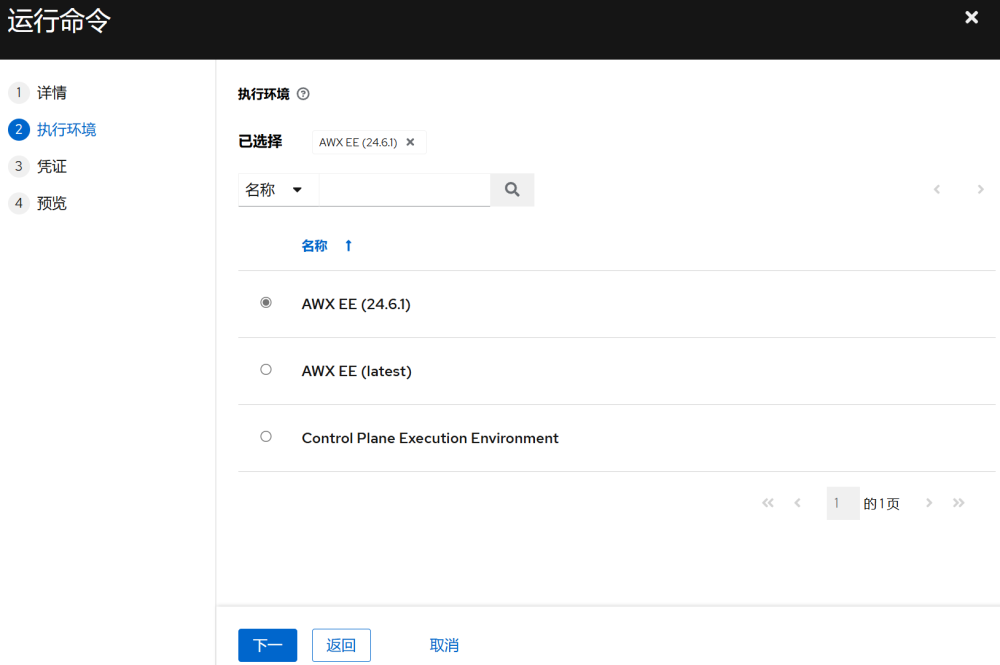Click the sort arrow on 名称 column

tap(348, 245)
